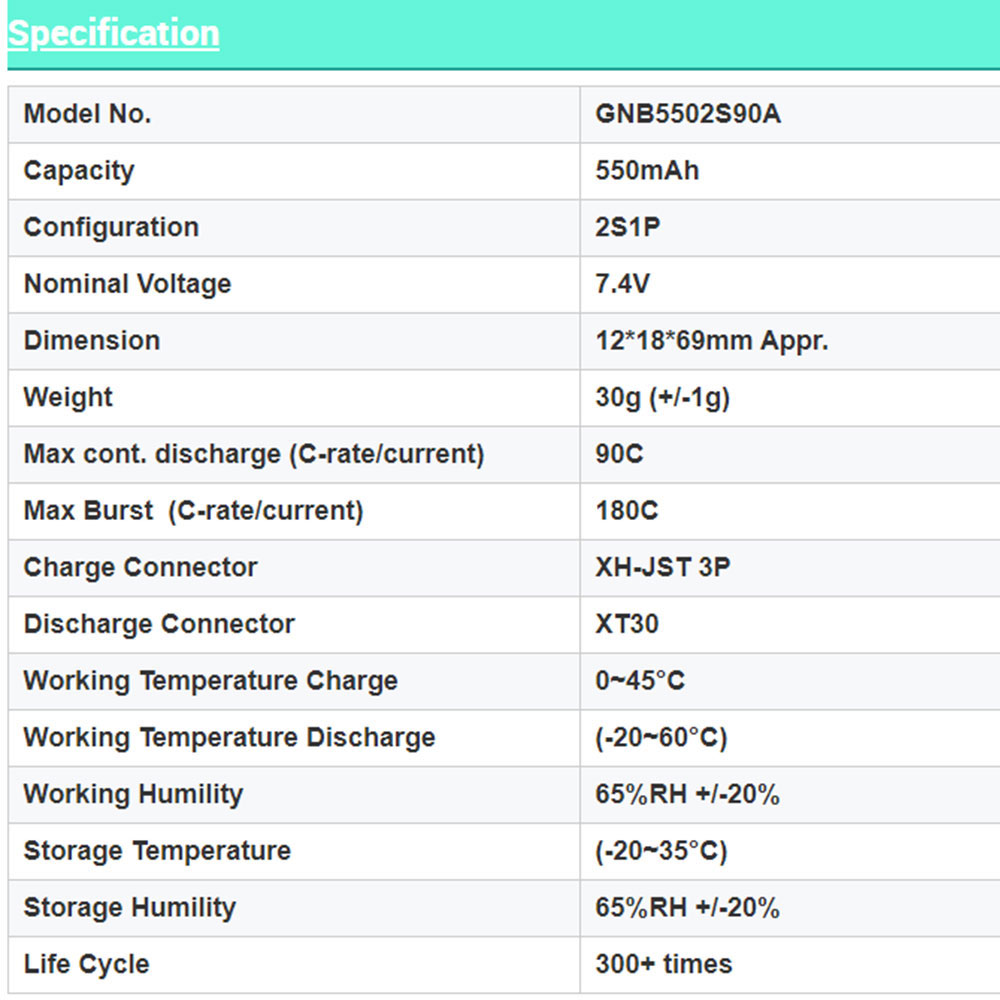This screenshot has height=1000, width=1000.
Task: Select the XT30 discharge connector value
Action: click(627, 624)
